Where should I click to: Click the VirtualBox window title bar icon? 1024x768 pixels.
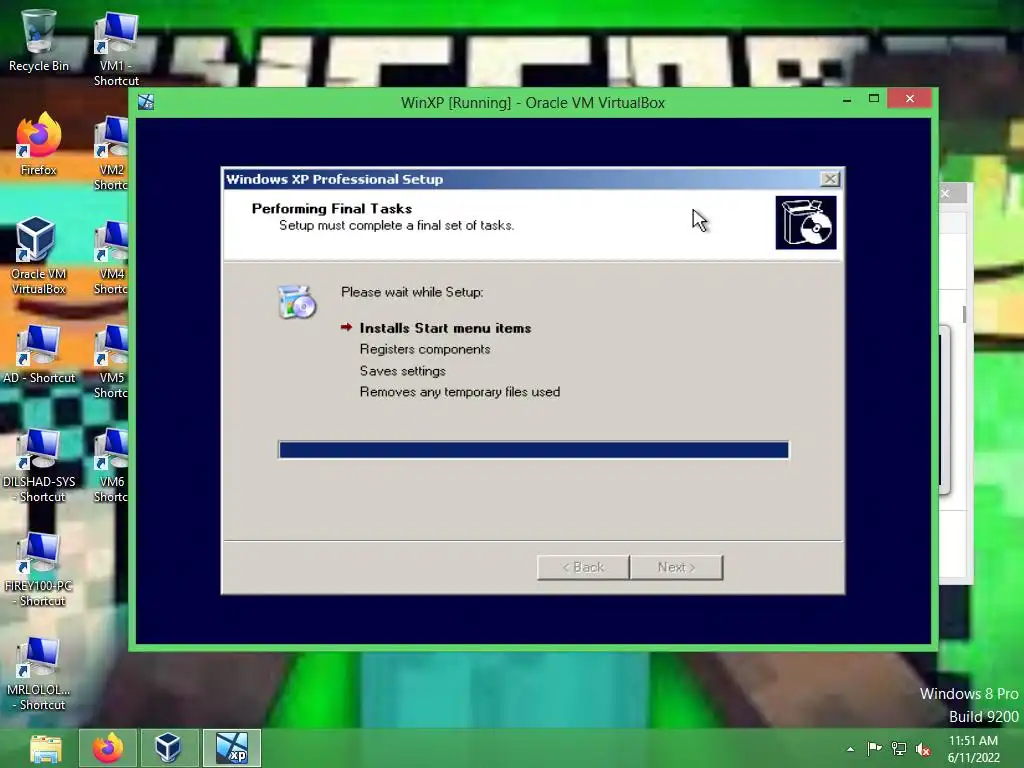pyautogui.click(x=146, y=102)
